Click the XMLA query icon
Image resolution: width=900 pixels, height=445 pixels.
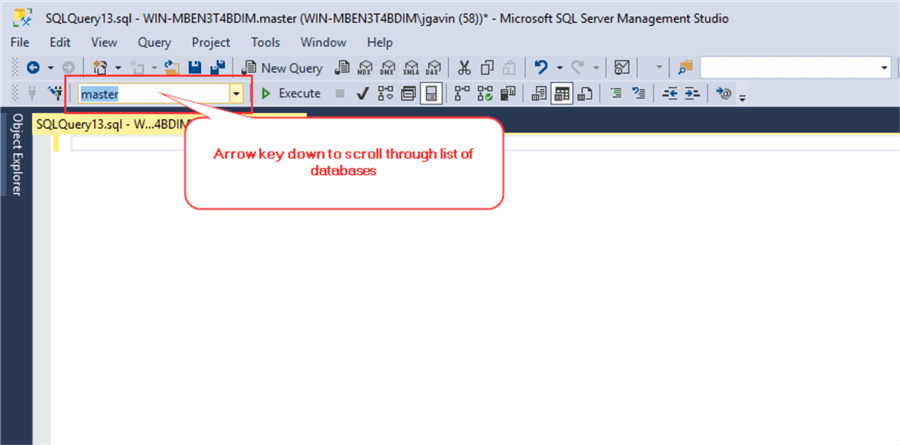pos(411,68)
